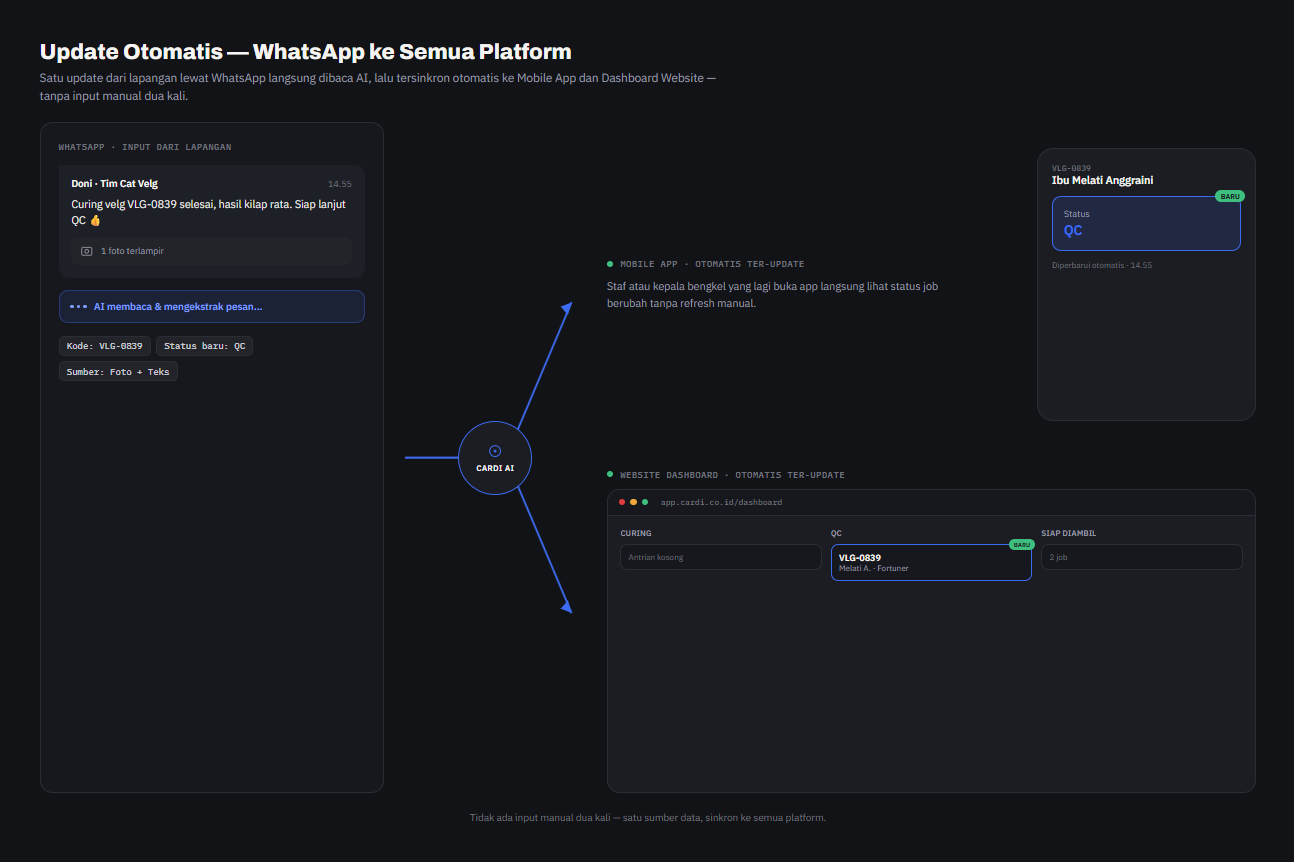1294x862 pixels.
Task: Click the "Antrian kosong" box under CURING
Action: click(721, 557)
